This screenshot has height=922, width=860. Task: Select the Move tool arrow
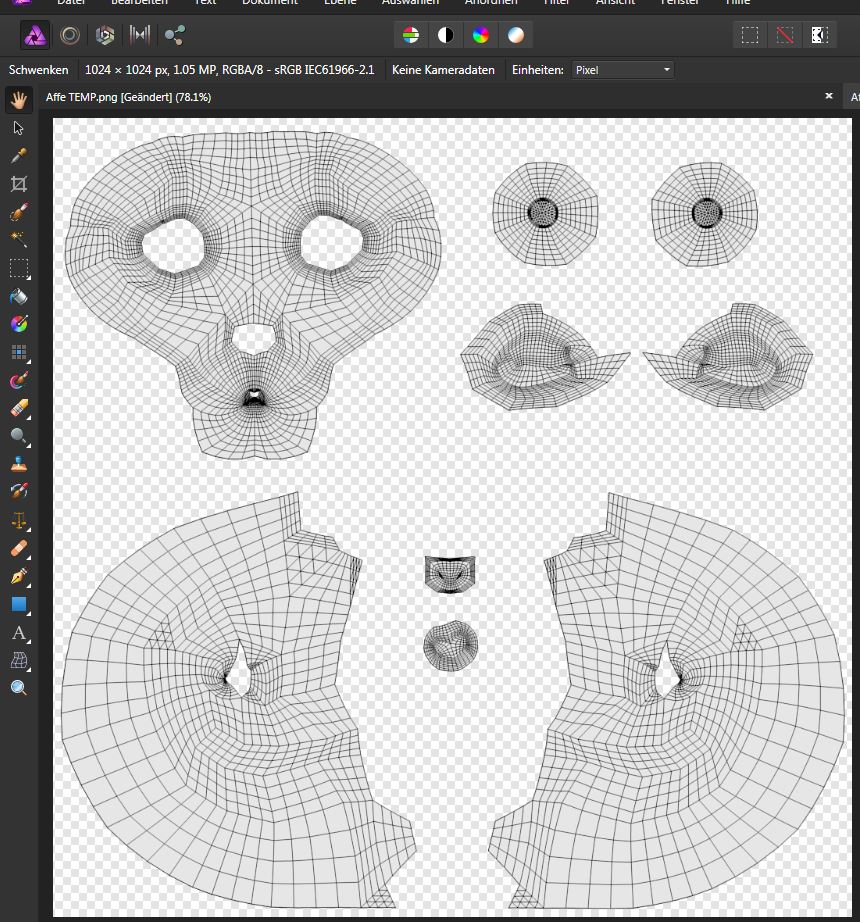pos(18,128)
